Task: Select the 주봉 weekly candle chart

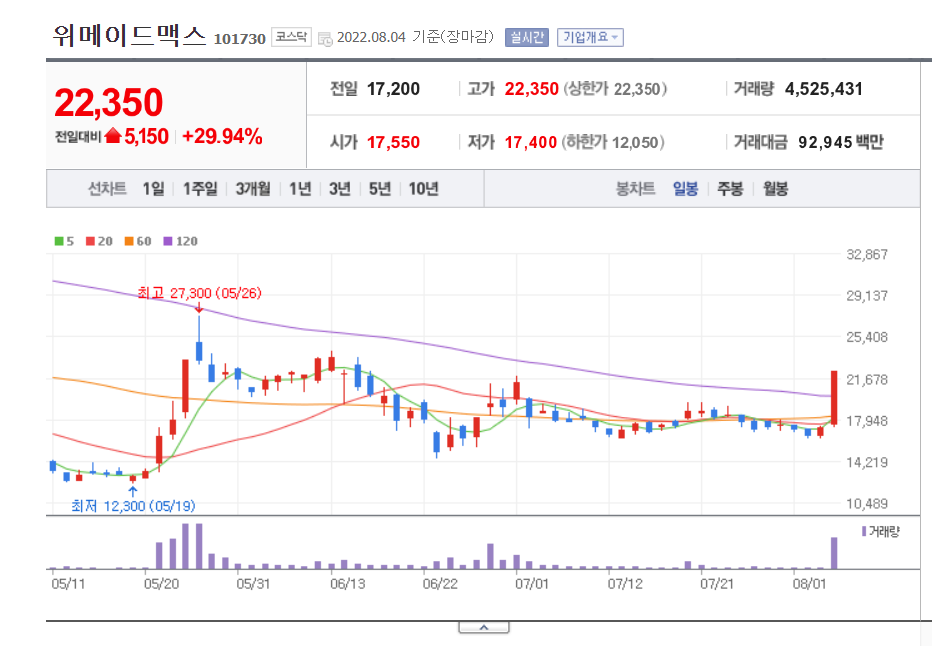Action: 730,189
